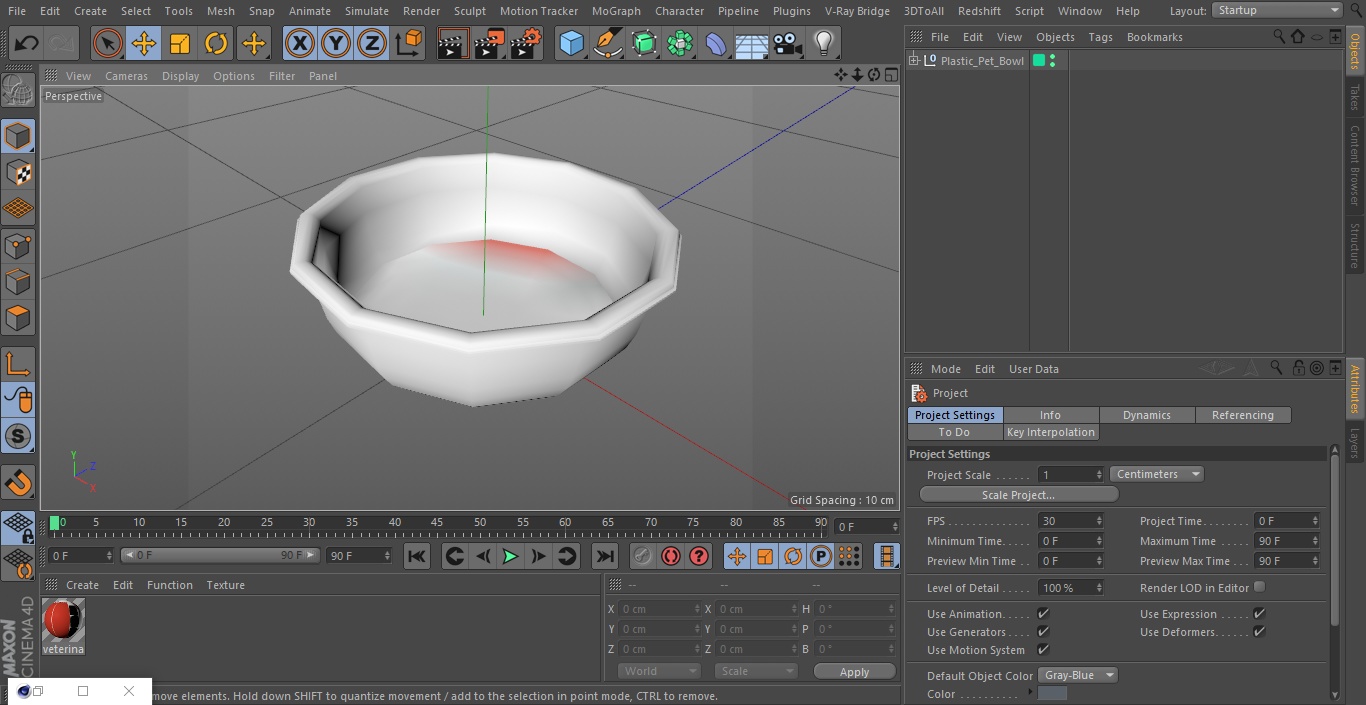This screenshot has height=705, width=1366.
Task: Enable Render LOD in Editor checkbox
Action: [1259, 587]
